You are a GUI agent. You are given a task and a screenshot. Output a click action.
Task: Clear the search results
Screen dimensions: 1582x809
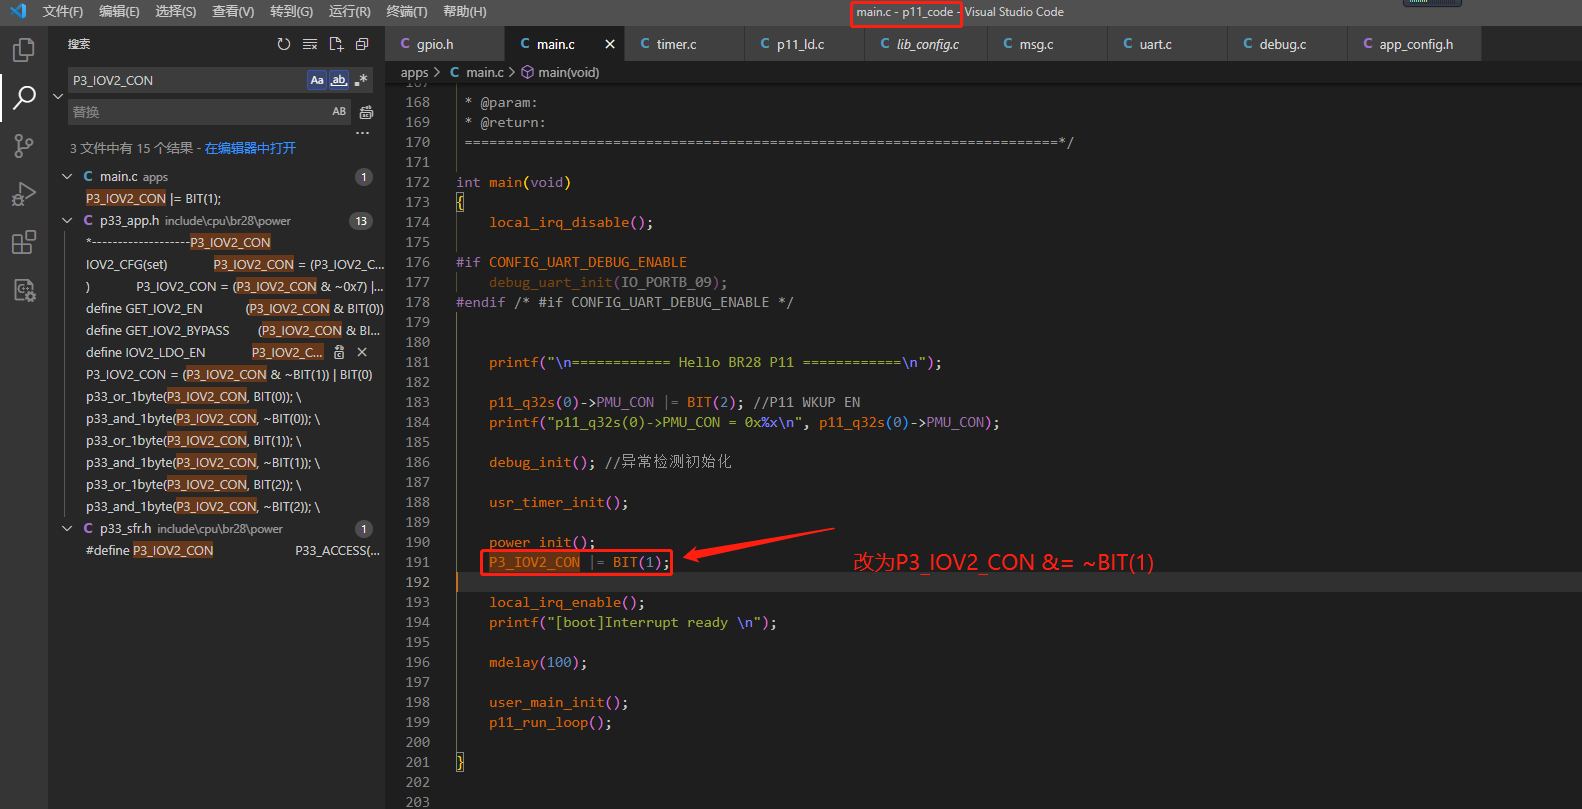pyautogui.click(x=310, y=44)
